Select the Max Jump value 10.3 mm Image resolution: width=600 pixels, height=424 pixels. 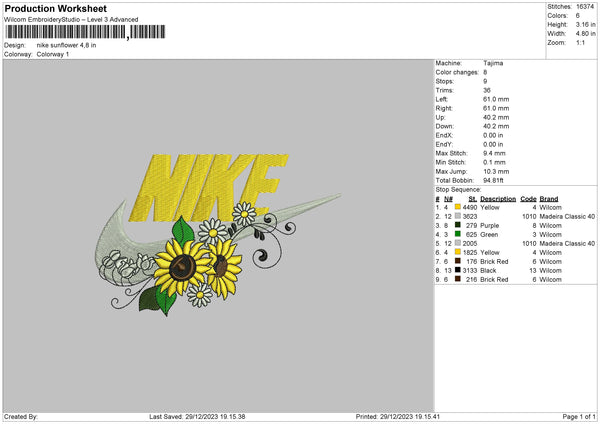pyautogui.click(x=496, y=171)
